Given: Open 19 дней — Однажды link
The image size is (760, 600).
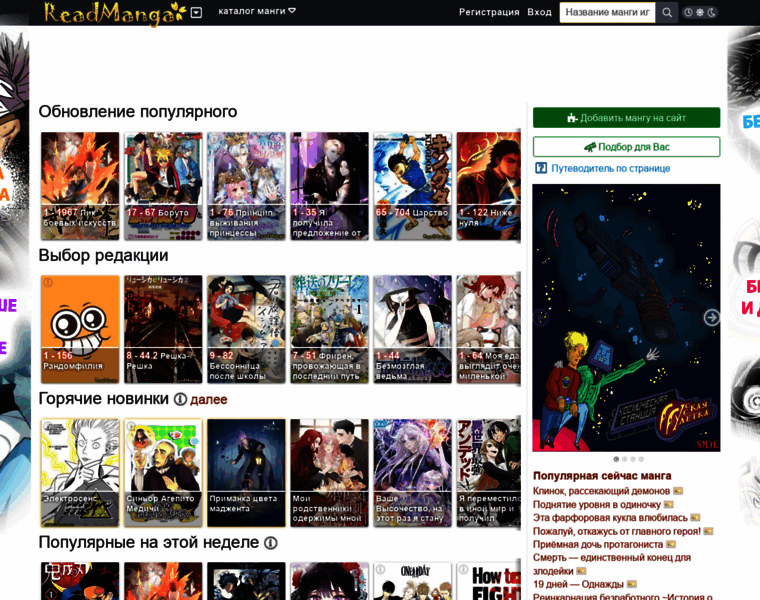Looking at the screenshot, I should [578, 584].
